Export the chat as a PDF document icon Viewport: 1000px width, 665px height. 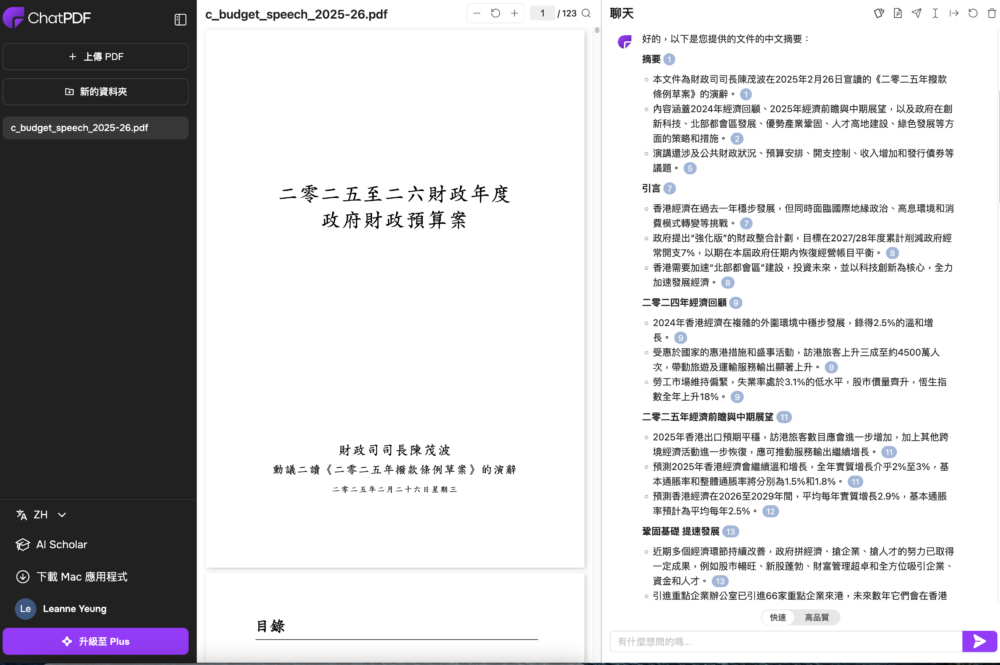coord(897,14)
